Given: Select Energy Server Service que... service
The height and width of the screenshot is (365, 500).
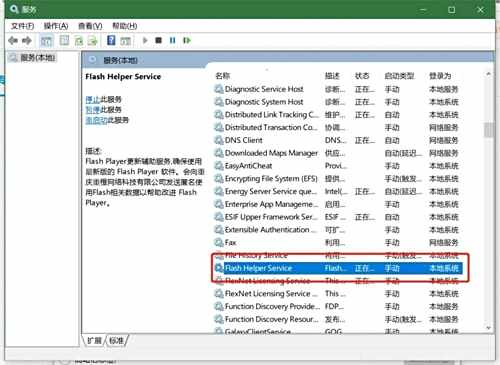Looking at the screenshot, I should pos(271,191).
